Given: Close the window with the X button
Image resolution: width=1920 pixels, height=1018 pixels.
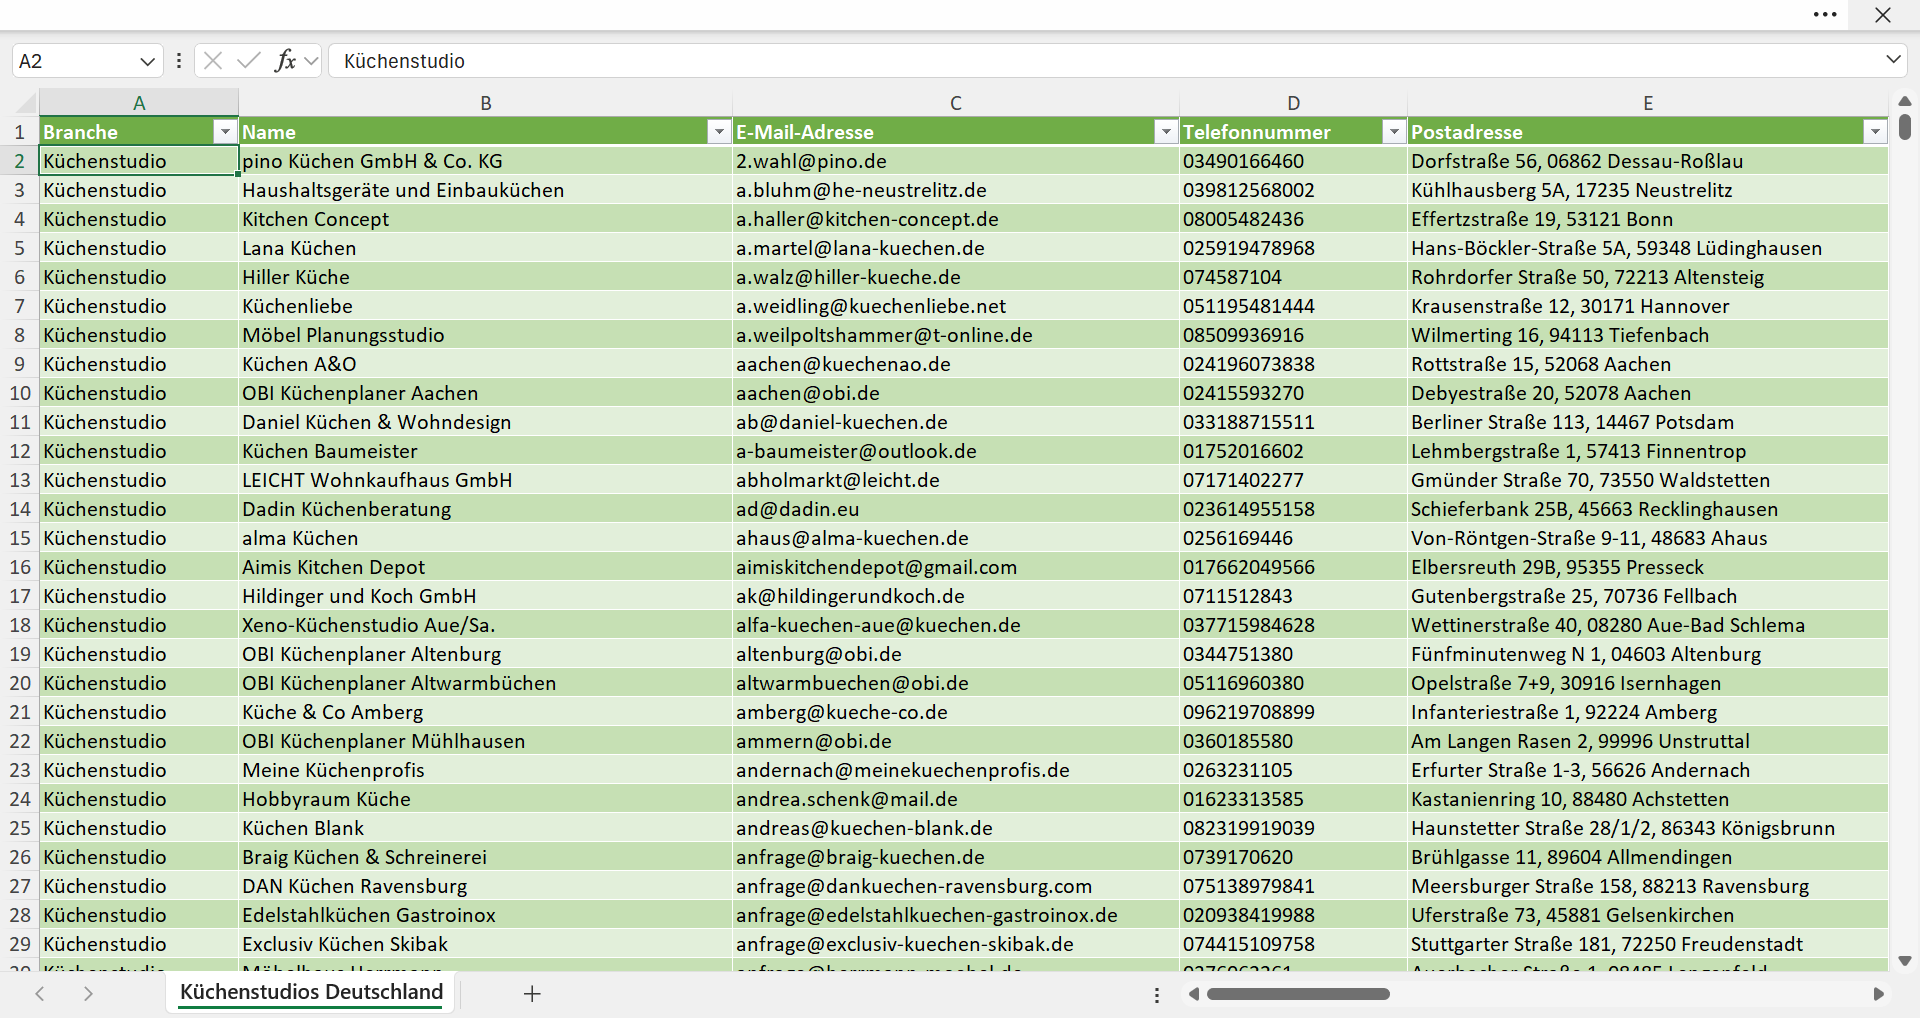Looking at the screenshot, I should coord(1882,15).
